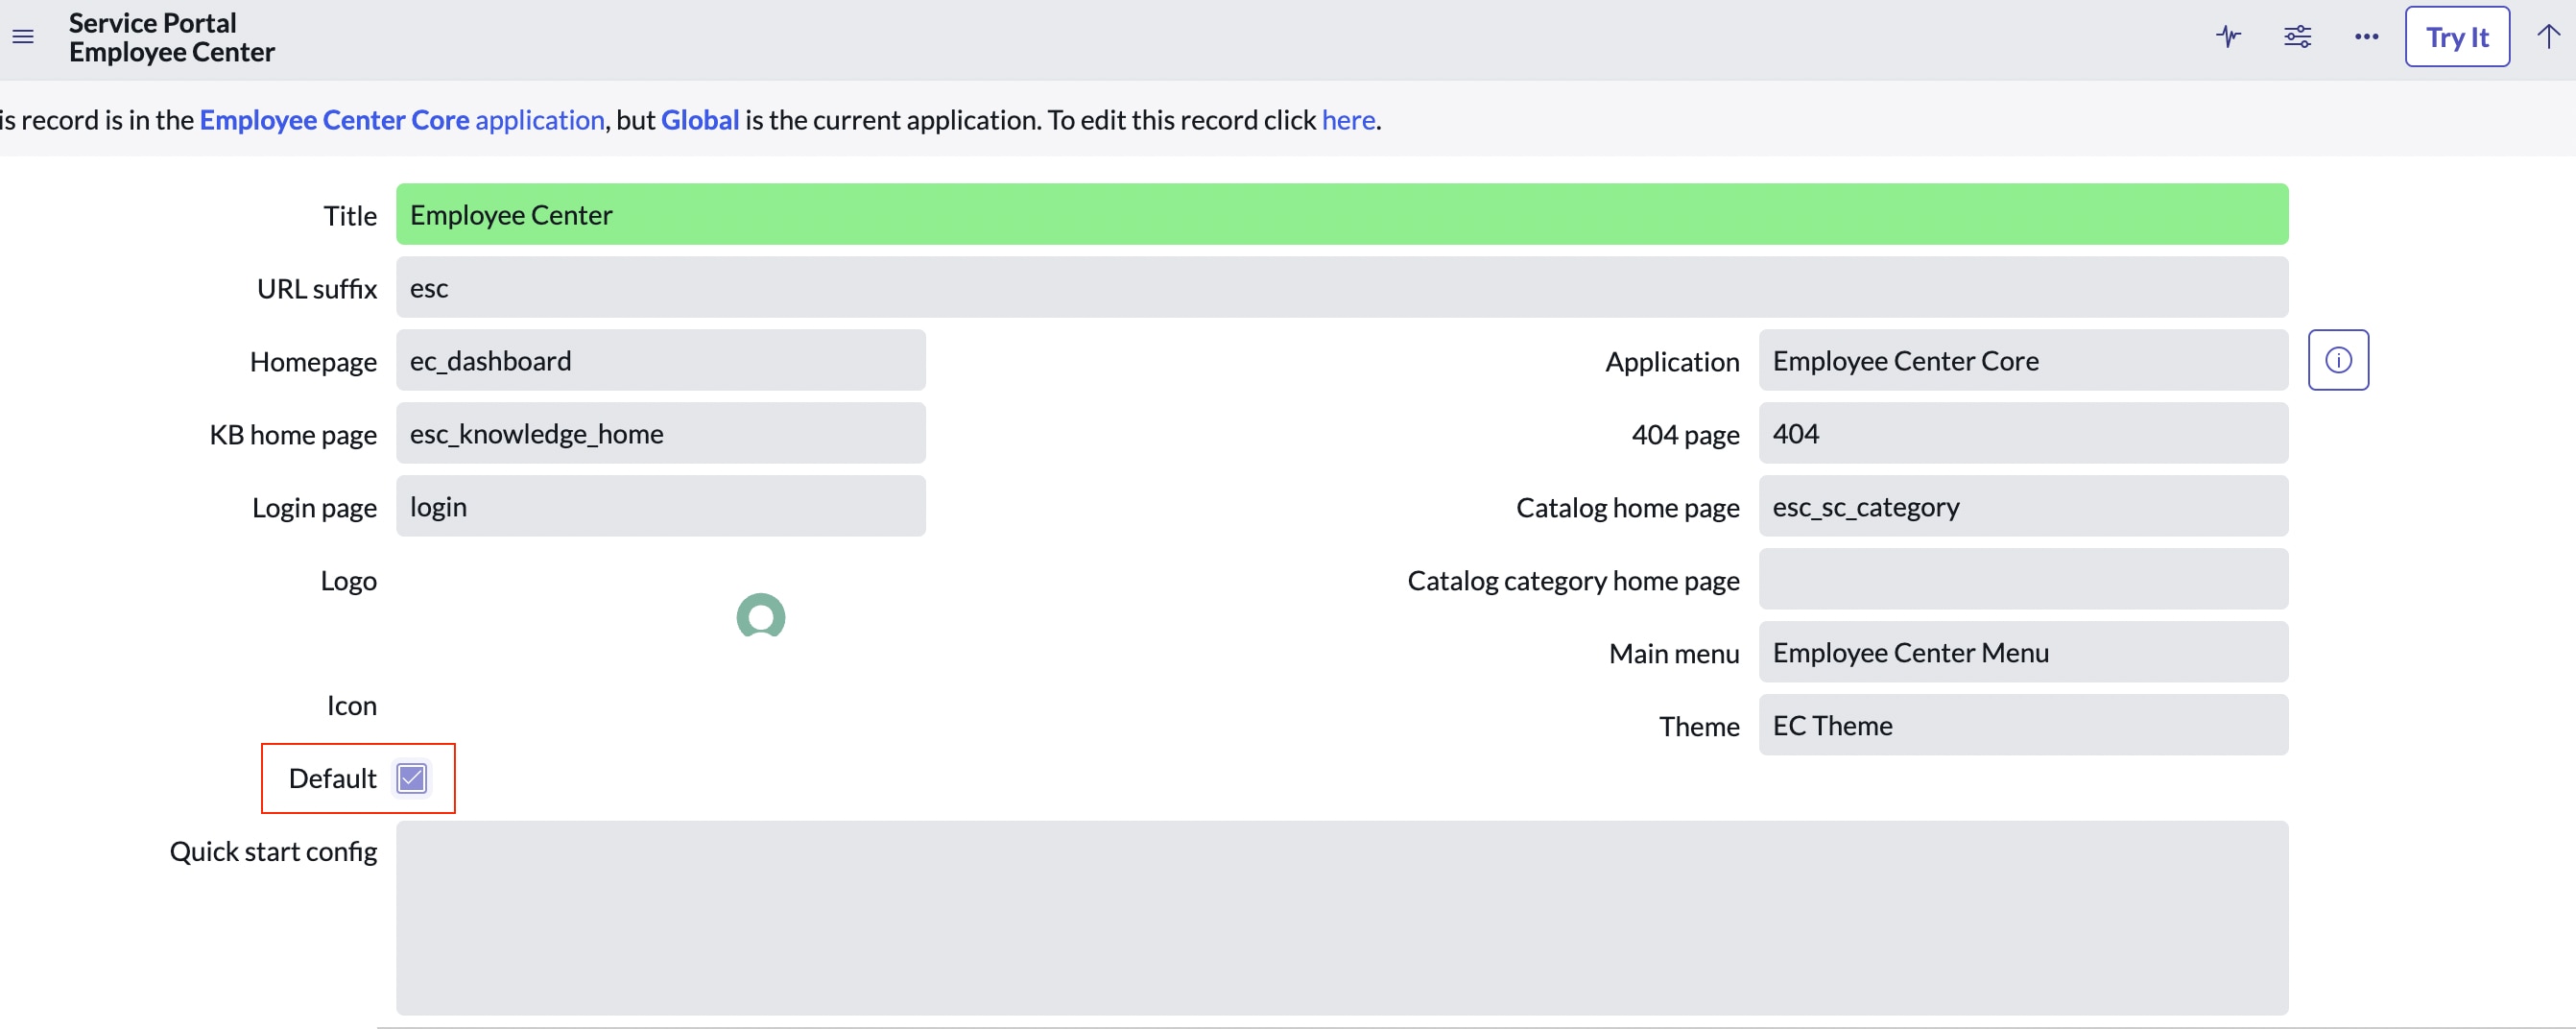Click the Homepage ec_dashboard field
Screen dimensions: 2576x1029
[x=660, y=360]
